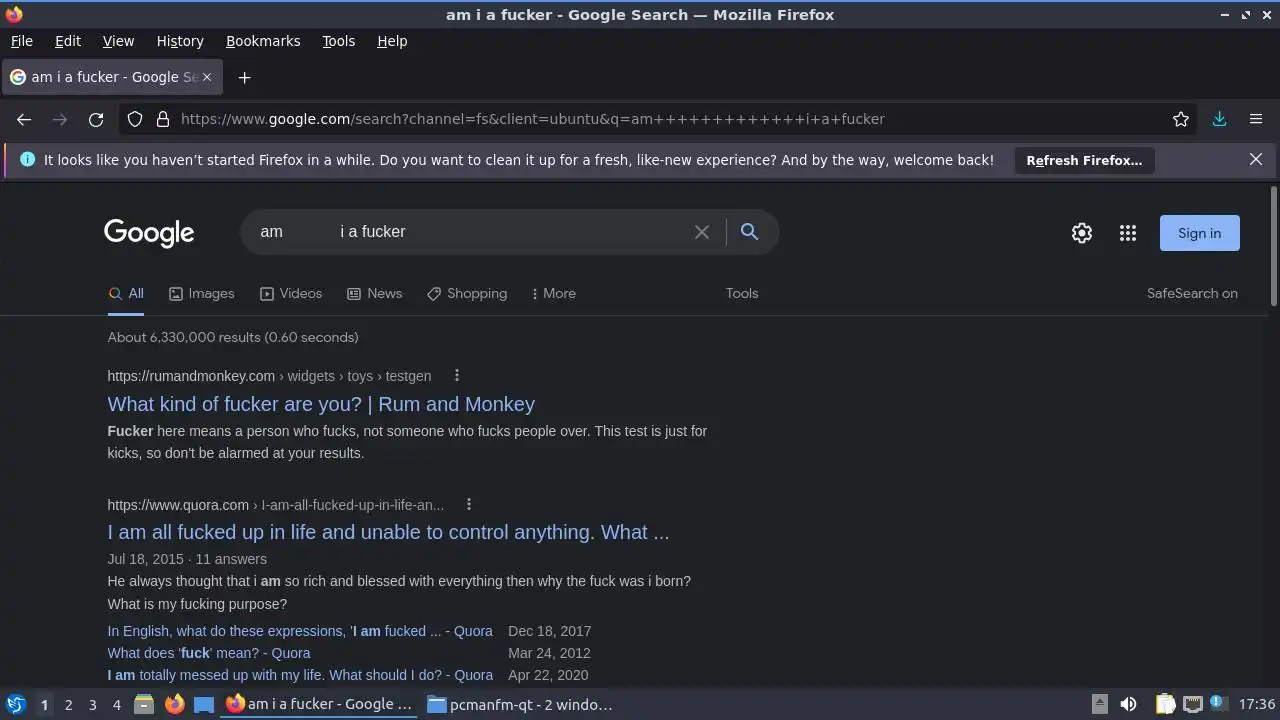Click the Sign in button
This screenshot has width=1280, height=720.
[1199, 233]
